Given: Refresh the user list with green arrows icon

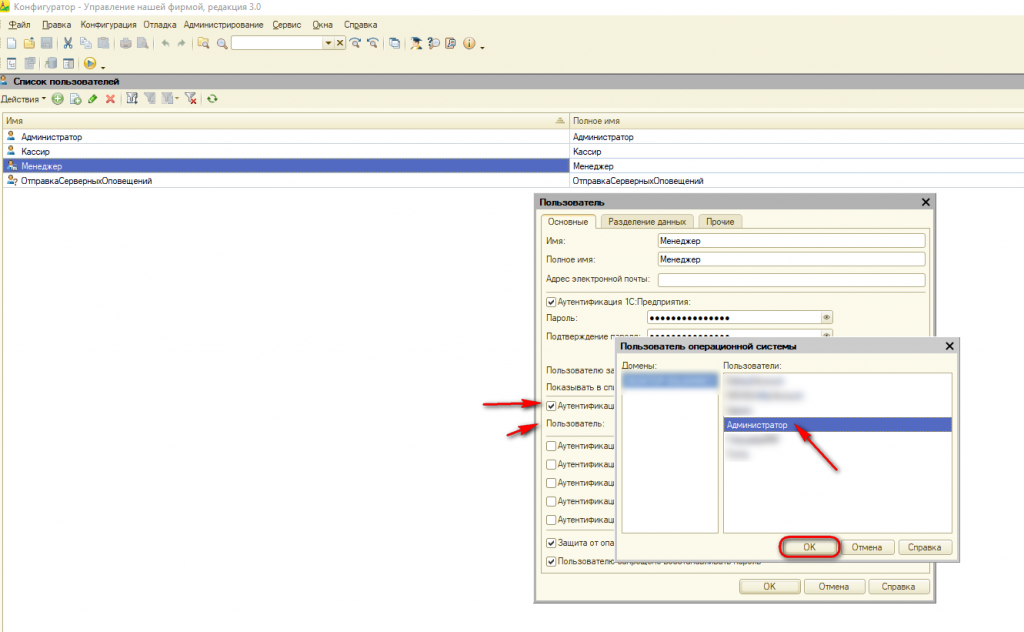Looking at the screenshot, I should [x=212, y=99].
